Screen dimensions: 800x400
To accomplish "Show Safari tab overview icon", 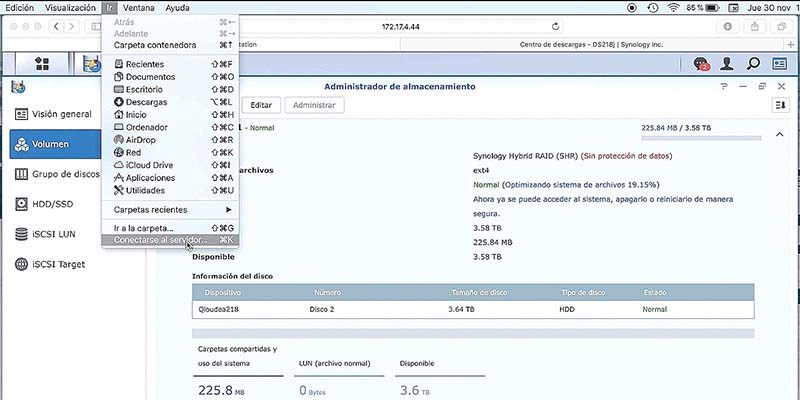I will [781, 27].
